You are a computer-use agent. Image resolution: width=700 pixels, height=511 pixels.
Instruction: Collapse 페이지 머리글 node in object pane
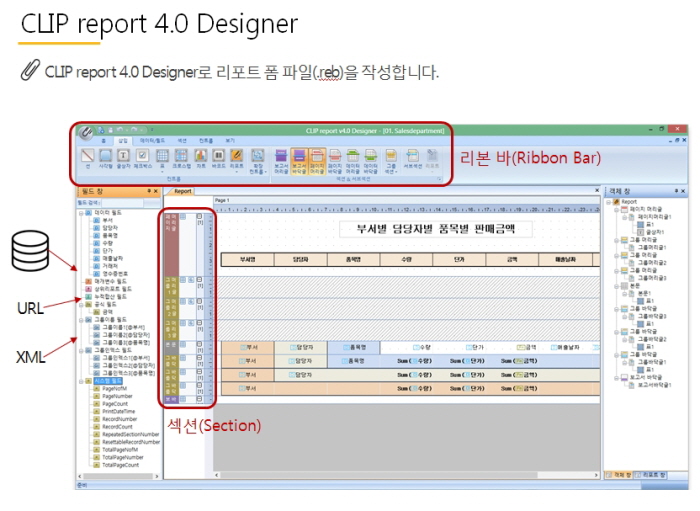coord(617,210)
